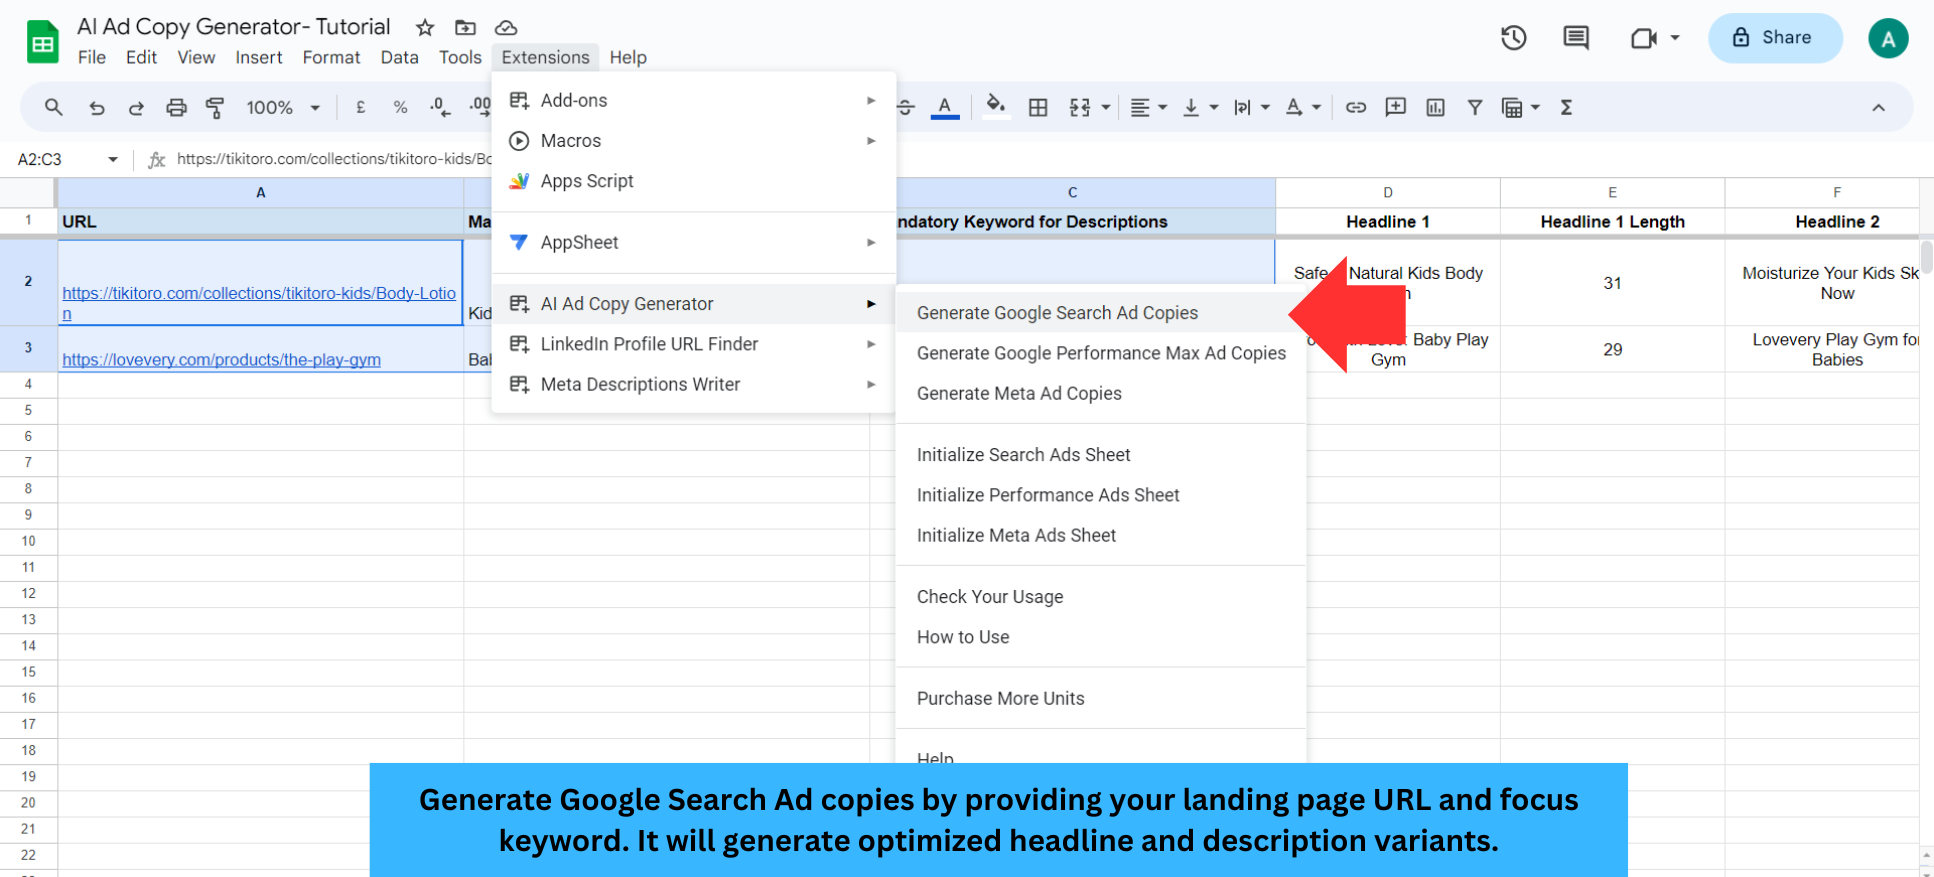Select Purchase More Units
The height and width of the screenshot is (877, 1934).
pyautogui.click(x=1101, y=699)
